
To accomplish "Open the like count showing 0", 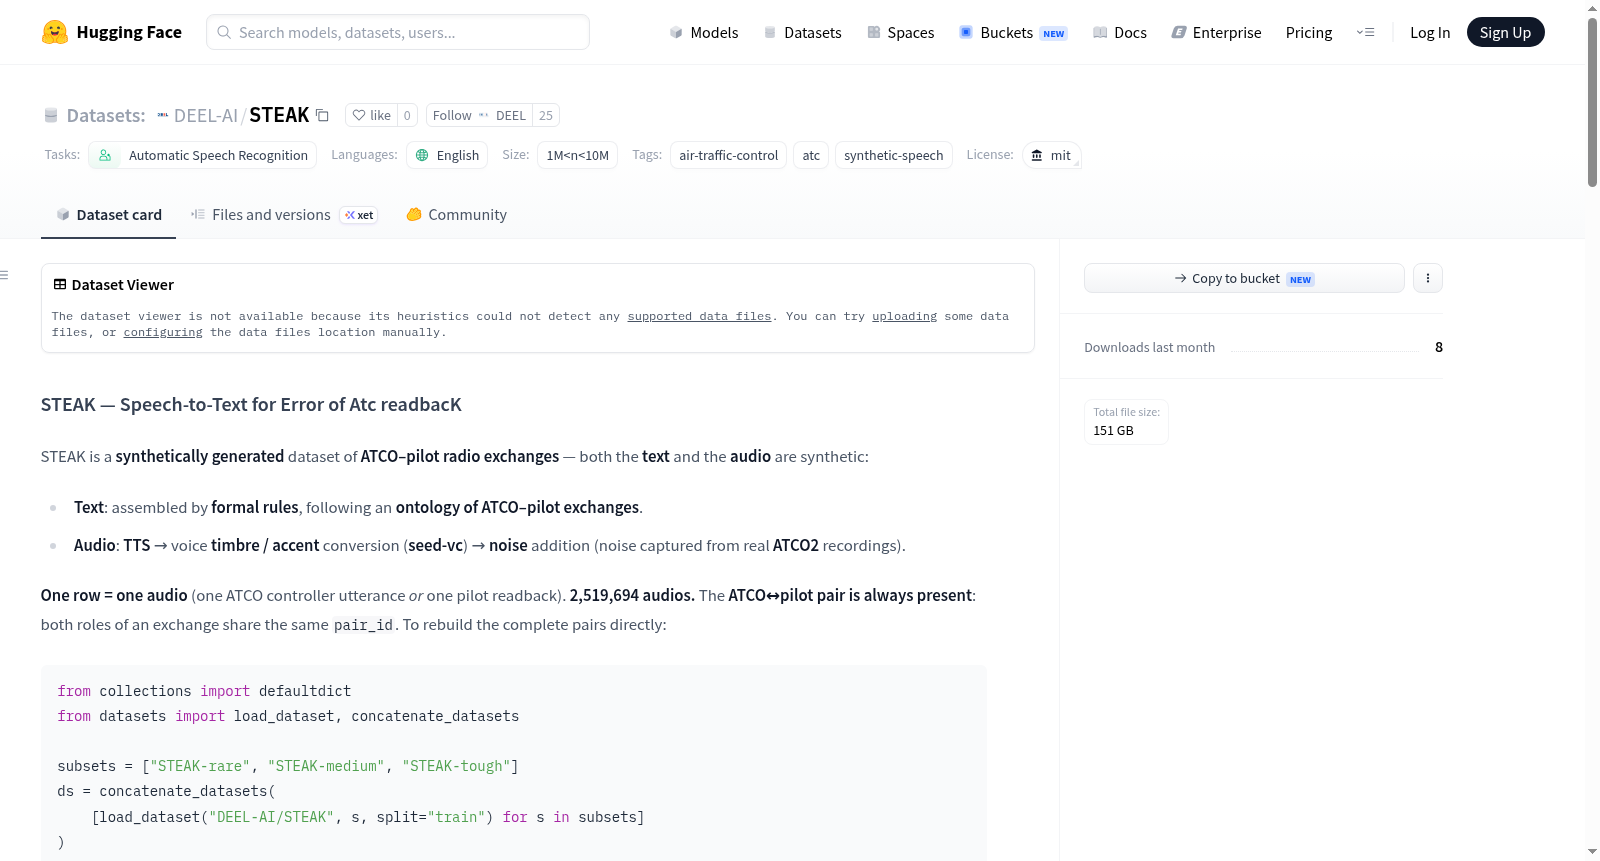I will pyautogui.click(x=407, y=115).
